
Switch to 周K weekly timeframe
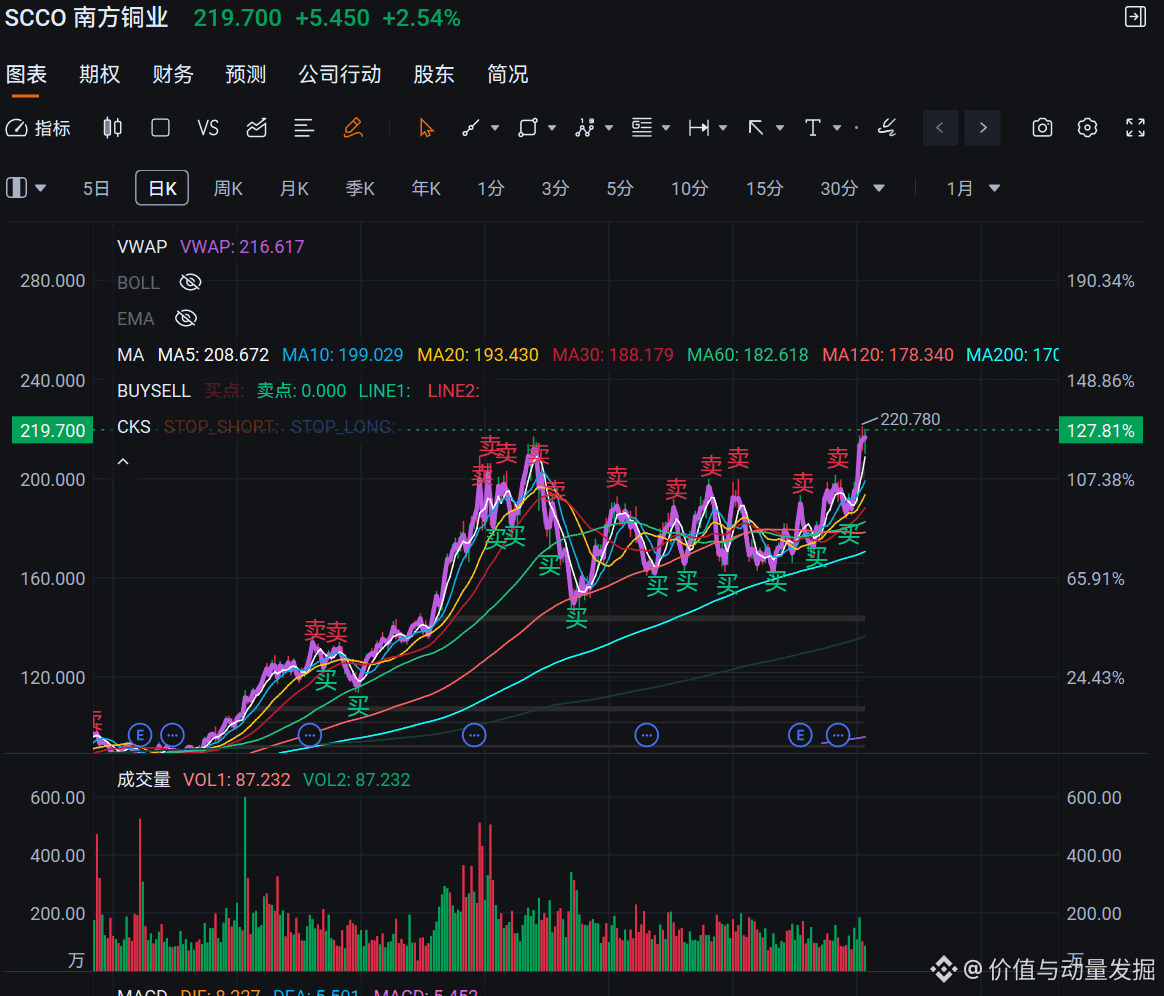[x=228, y=189]
